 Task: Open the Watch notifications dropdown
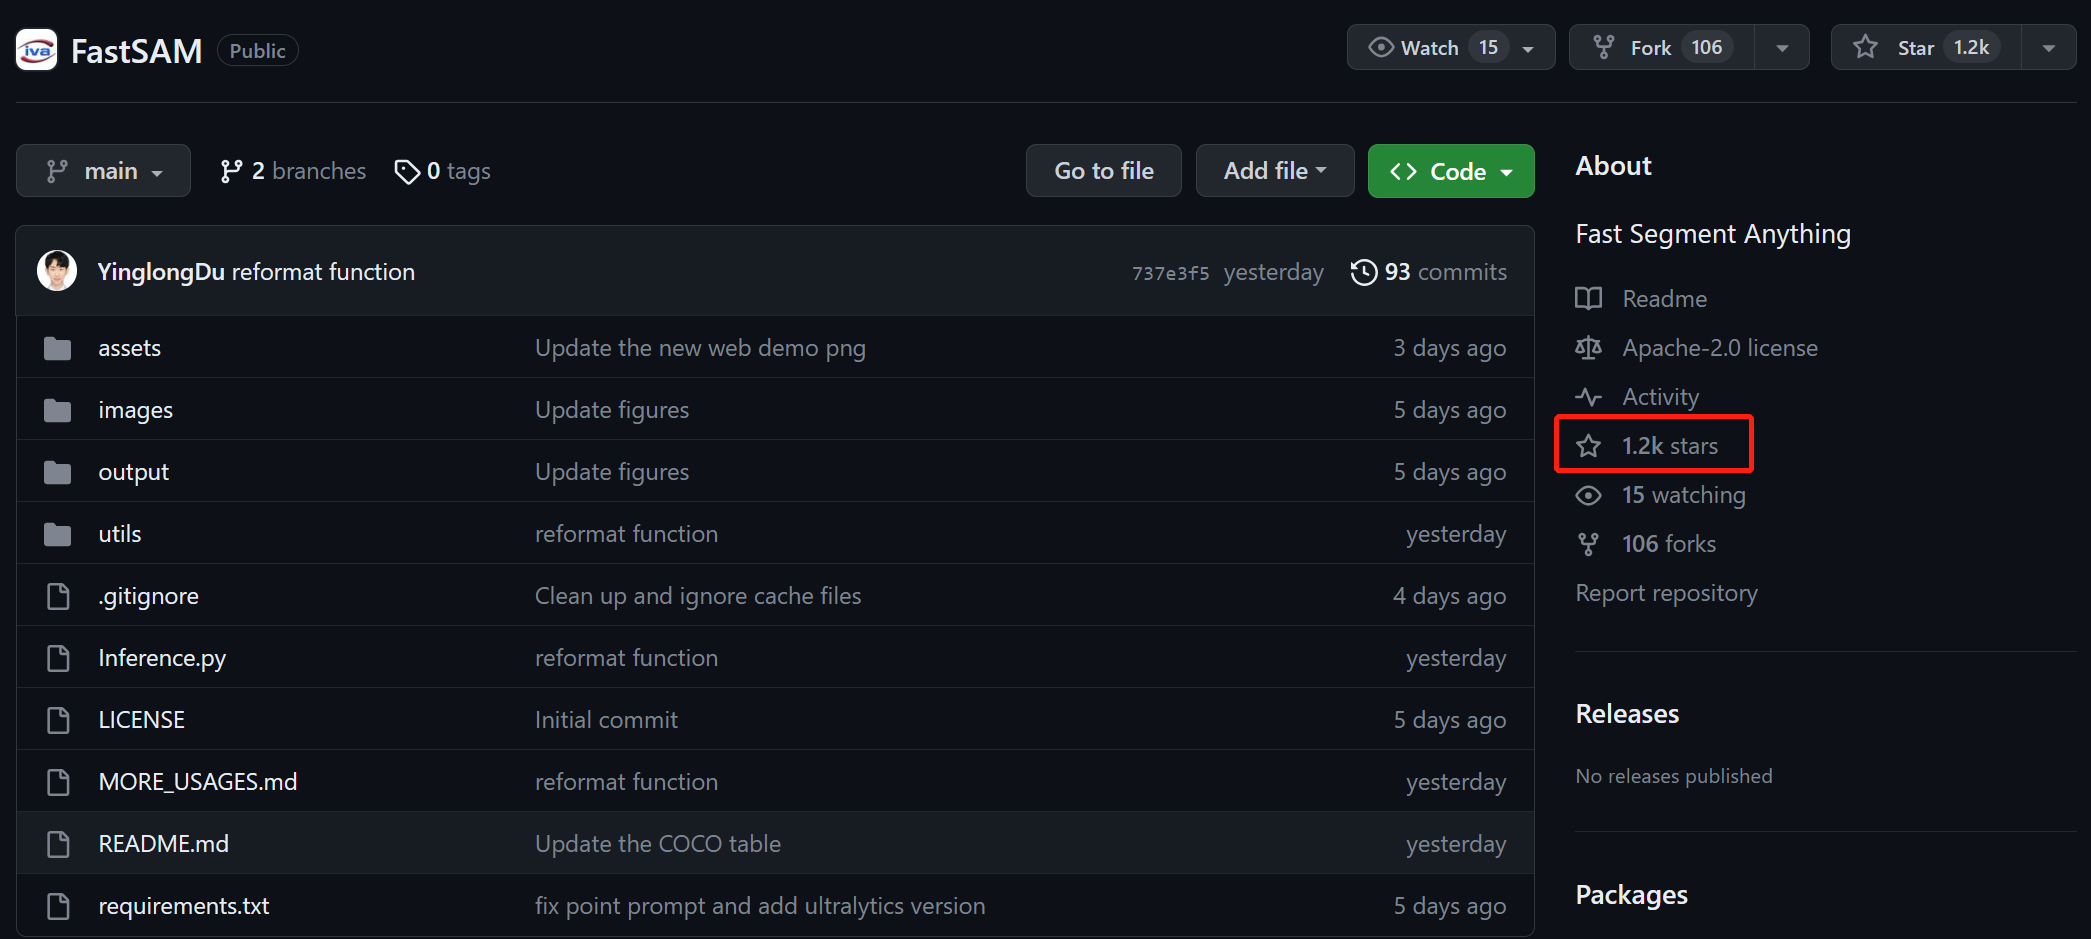(1451, 47)
